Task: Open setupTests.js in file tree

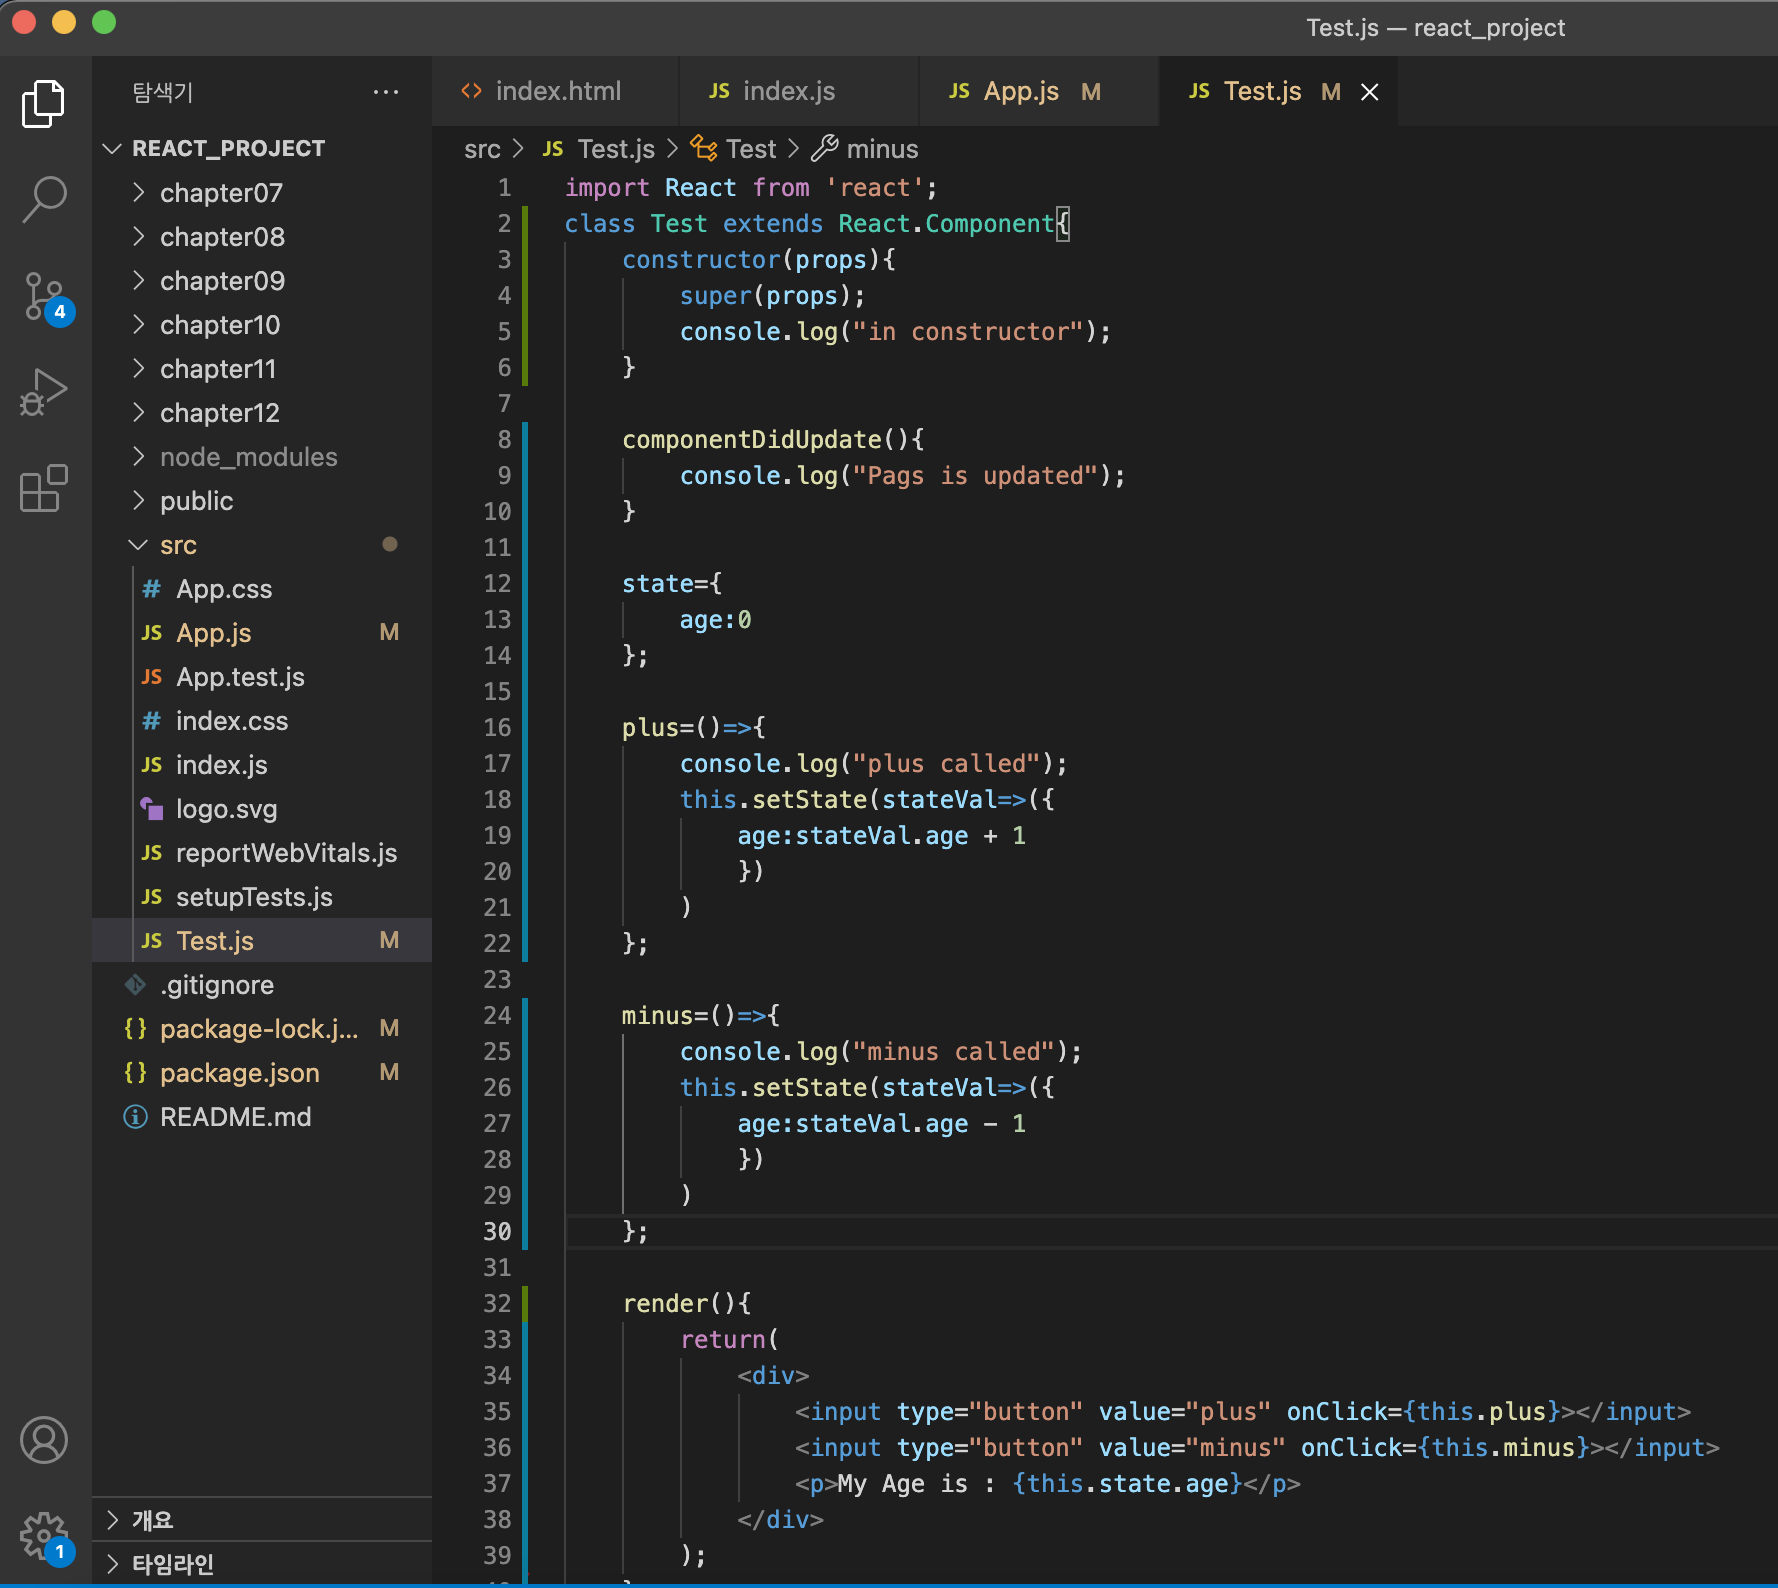Action: (262, 897)
